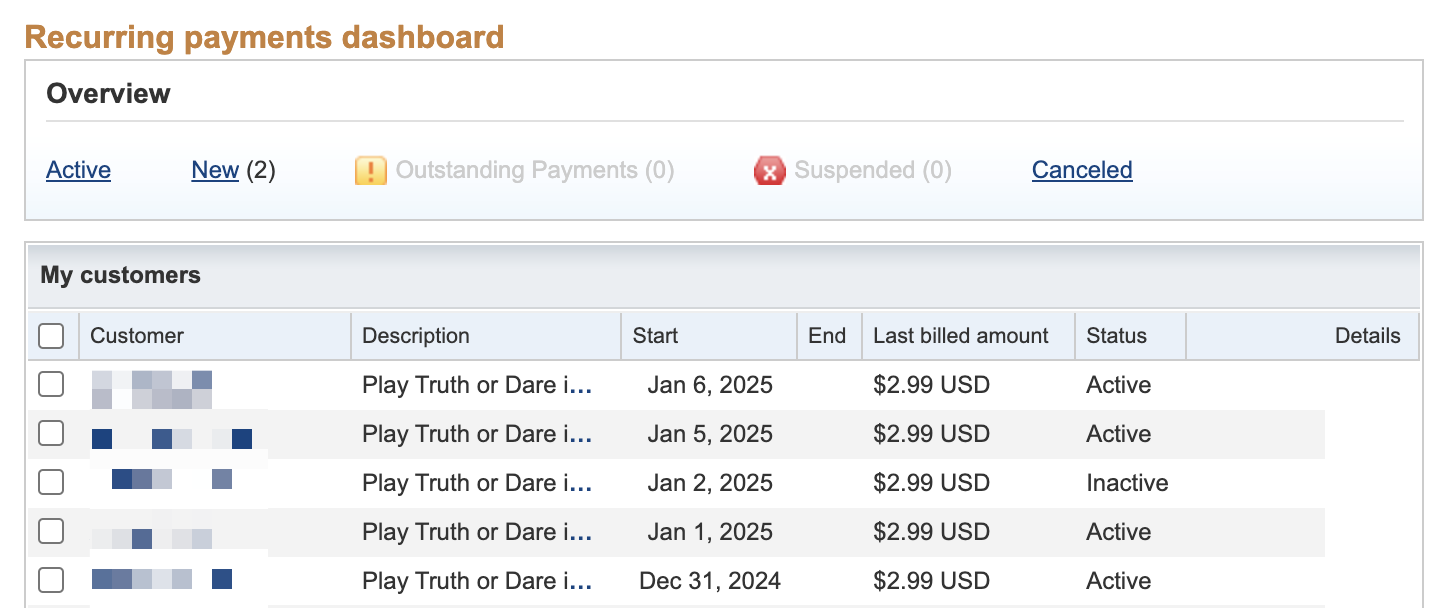The width and height of the screenshot is (1450, 608).
Task: Select the Dec 31, 2024 row checkbox
Action: [51, 580]
